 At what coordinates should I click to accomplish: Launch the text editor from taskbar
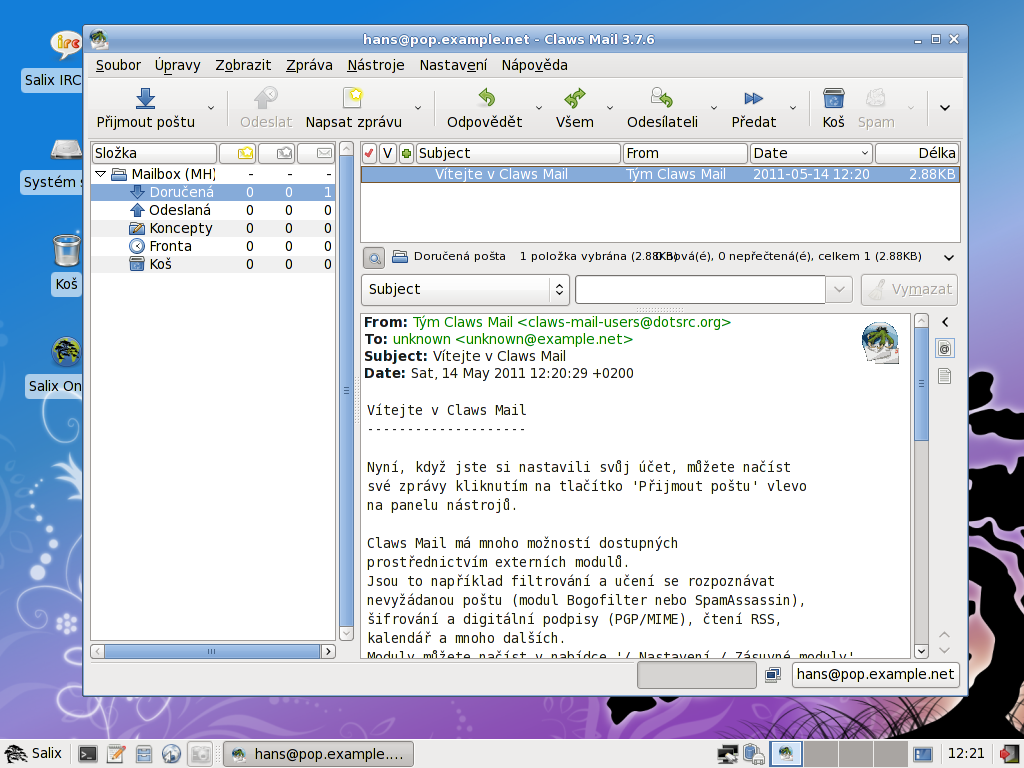(116, 754)
